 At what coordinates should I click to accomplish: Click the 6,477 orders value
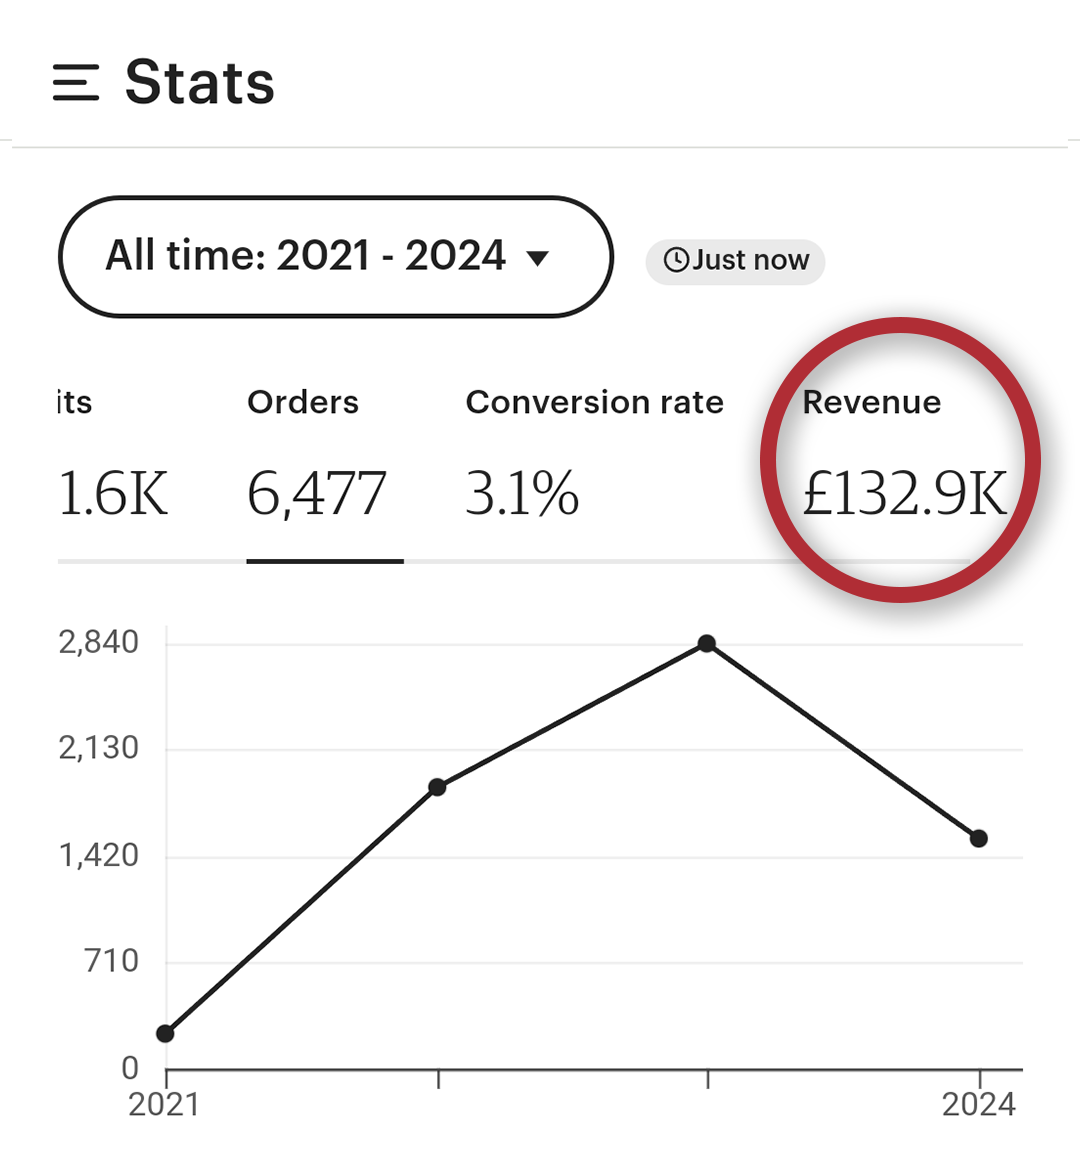click(x=316, y=493)
